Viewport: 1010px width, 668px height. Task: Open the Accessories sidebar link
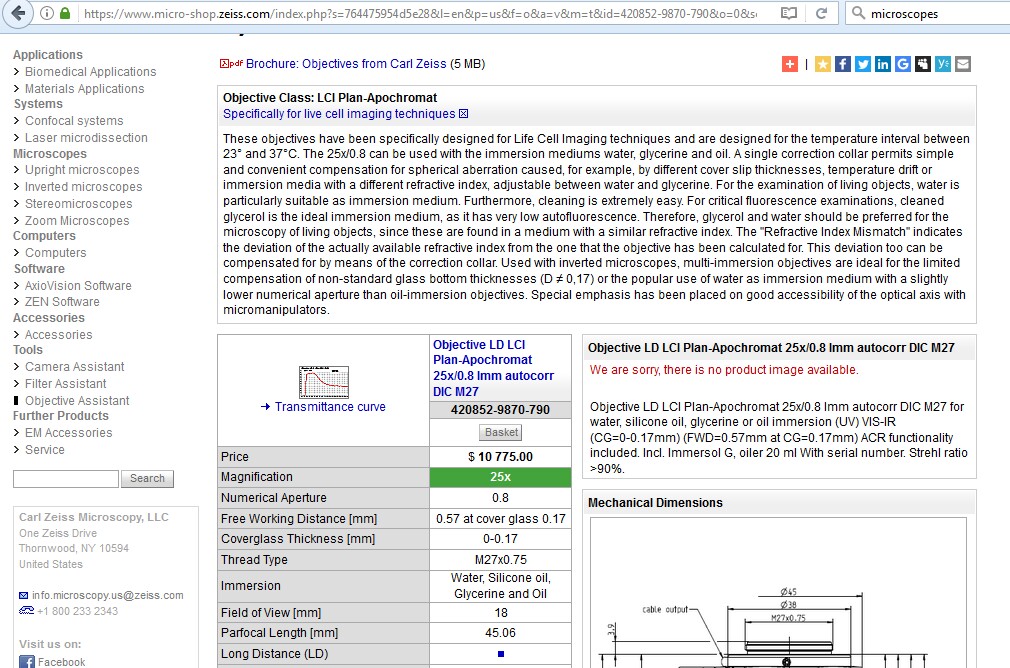pos(59,334)
